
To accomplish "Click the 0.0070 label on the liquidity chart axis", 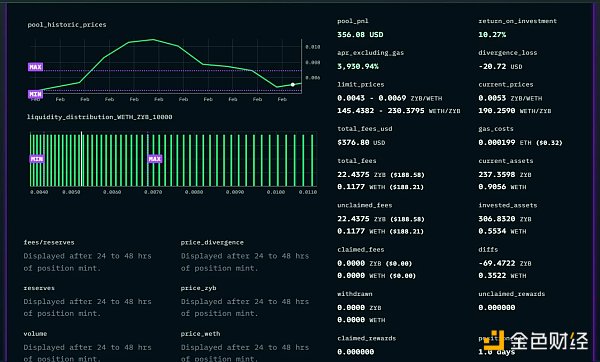I will pos(153,192).
